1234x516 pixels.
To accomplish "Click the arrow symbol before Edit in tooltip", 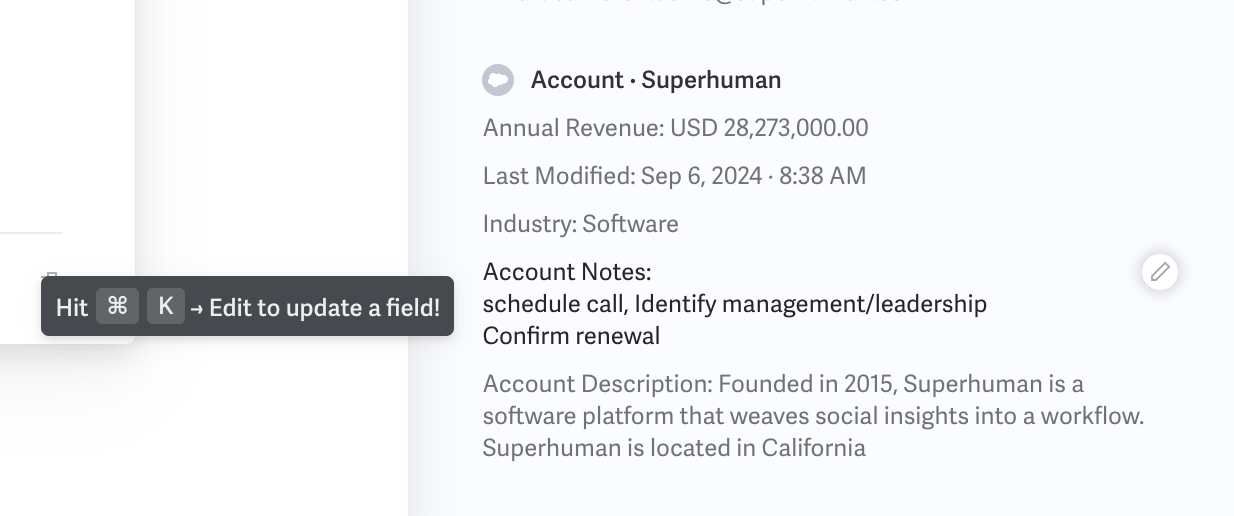I will point(196,308).
